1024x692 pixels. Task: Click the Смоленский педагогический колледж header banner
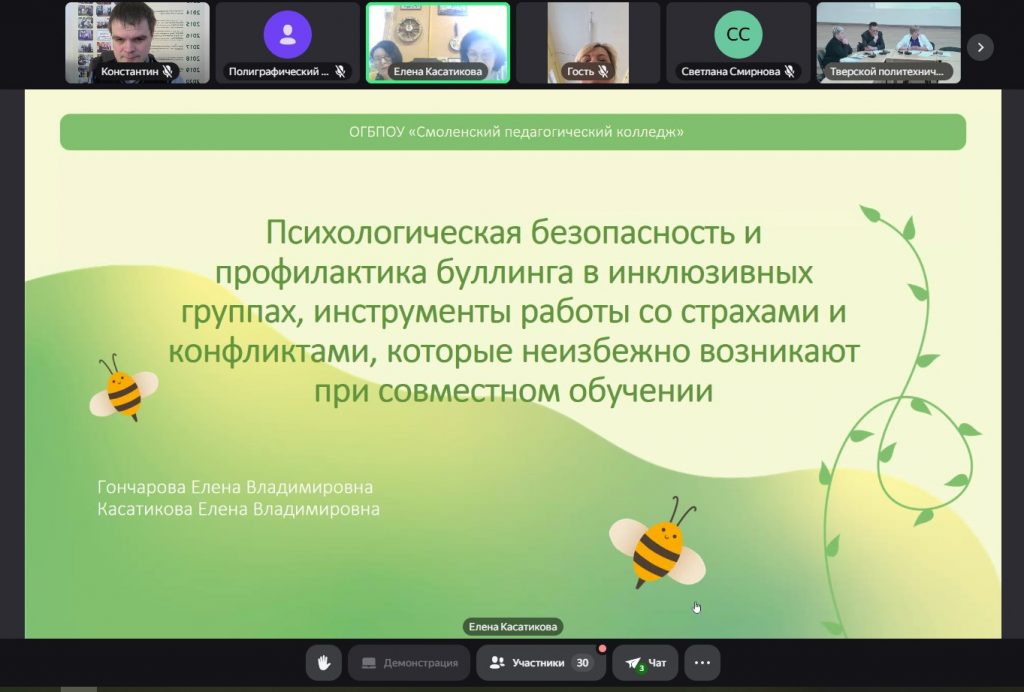pyautogui.click(x=512, y=132)
